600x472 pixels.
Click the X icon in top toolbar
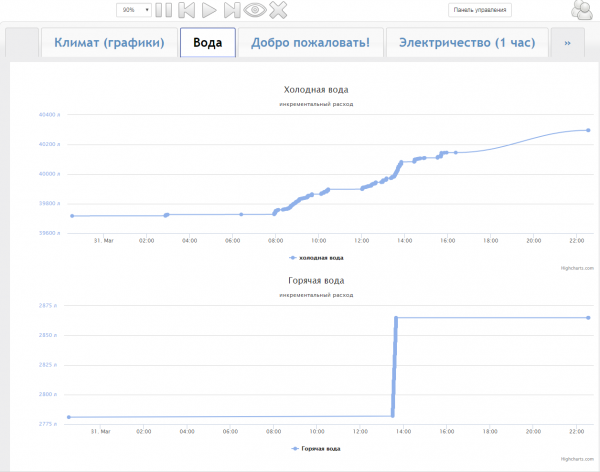278,10
